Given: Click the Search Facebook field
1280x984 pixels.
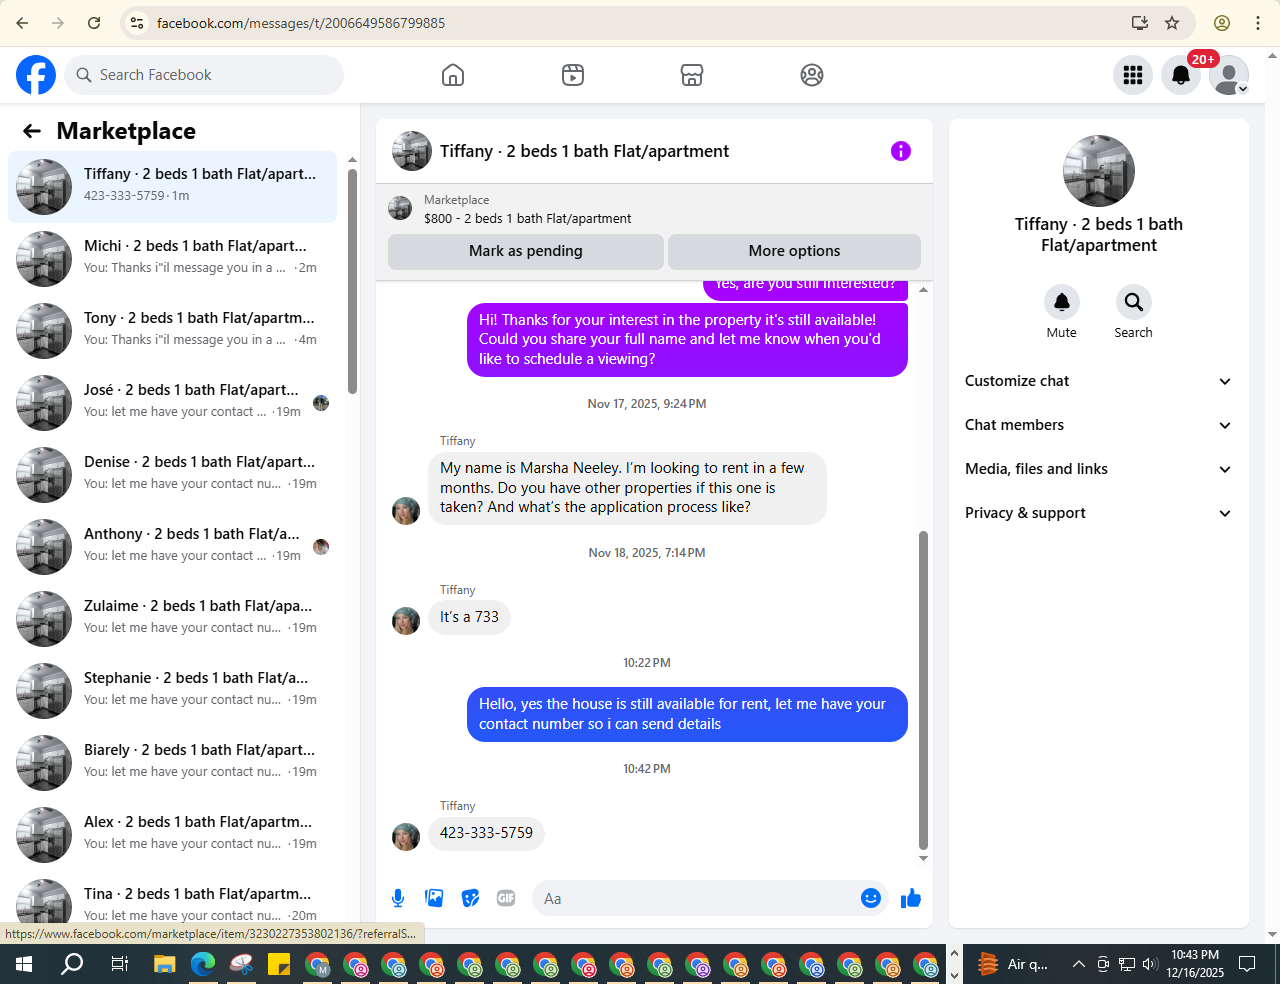Looking at the screenshot, I should point(205,75).
